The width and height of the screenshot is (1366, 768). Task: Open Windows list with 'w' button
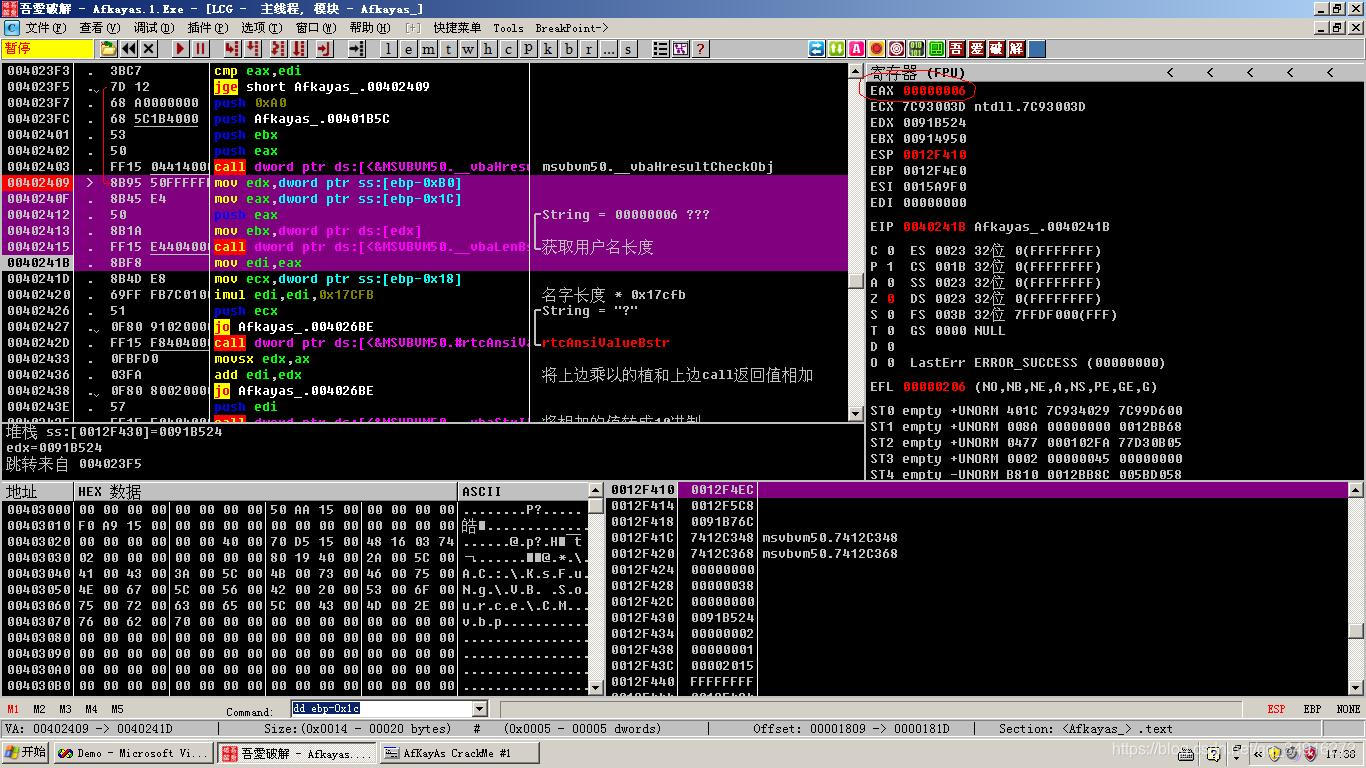click(468, 48)
